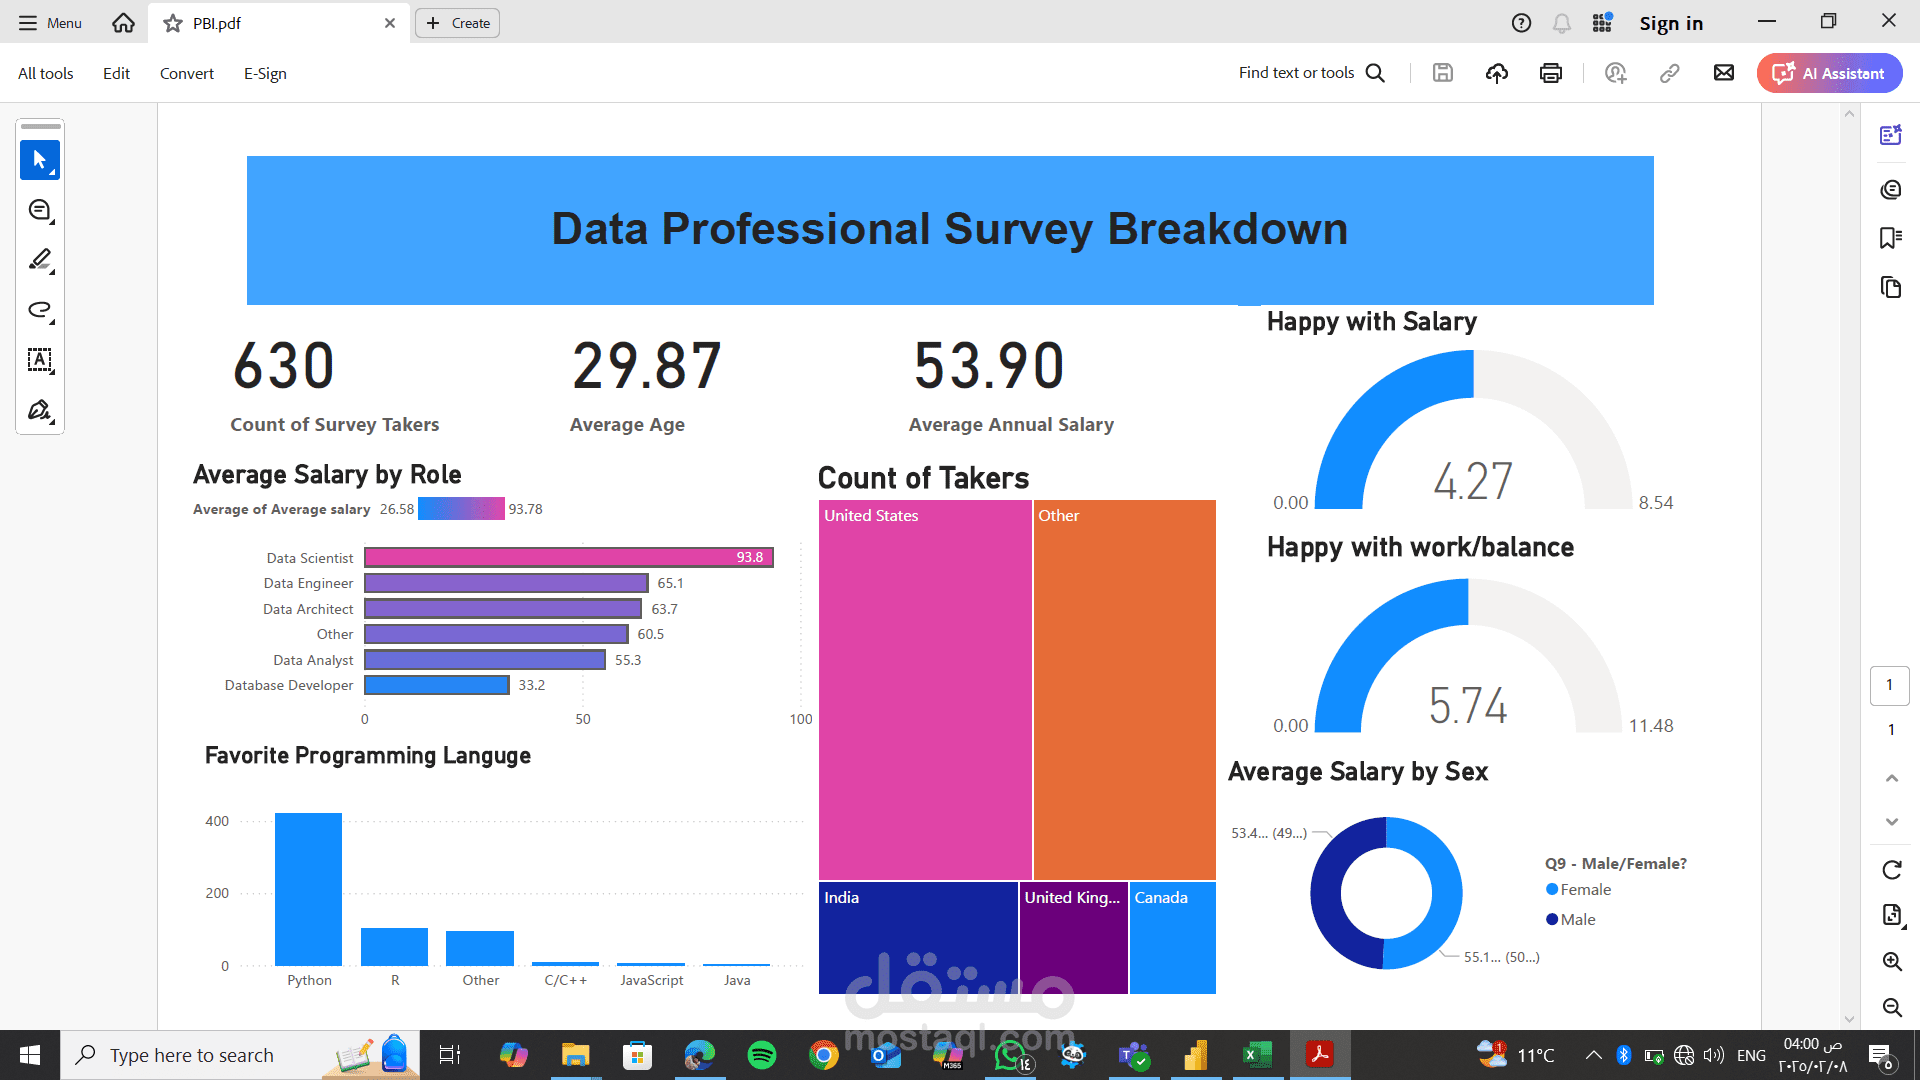Image resolution: width=1920 pixels, height=1080 pixels.
Task: Click Find text or tools search
Action: pyautogui.click(x=1312, y=73)
